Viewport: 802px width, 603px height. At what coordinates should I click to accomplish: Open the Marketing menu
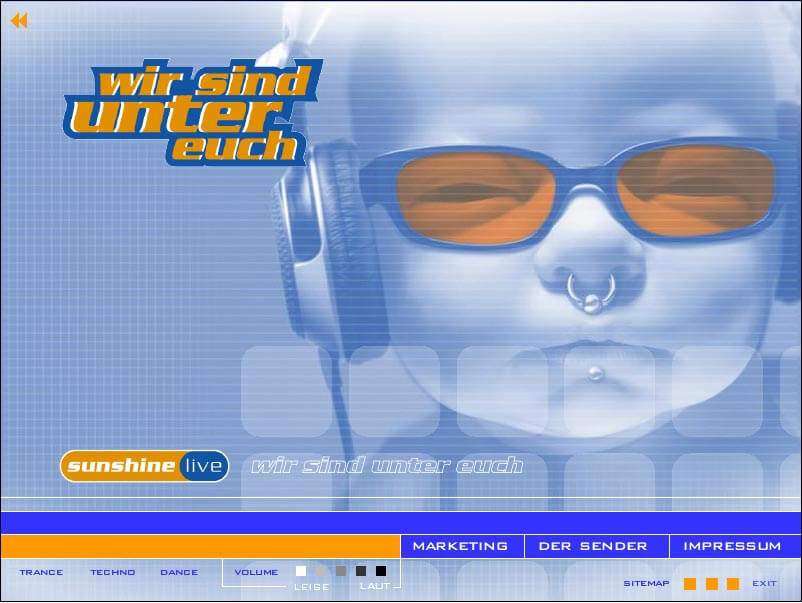point(460,546)
